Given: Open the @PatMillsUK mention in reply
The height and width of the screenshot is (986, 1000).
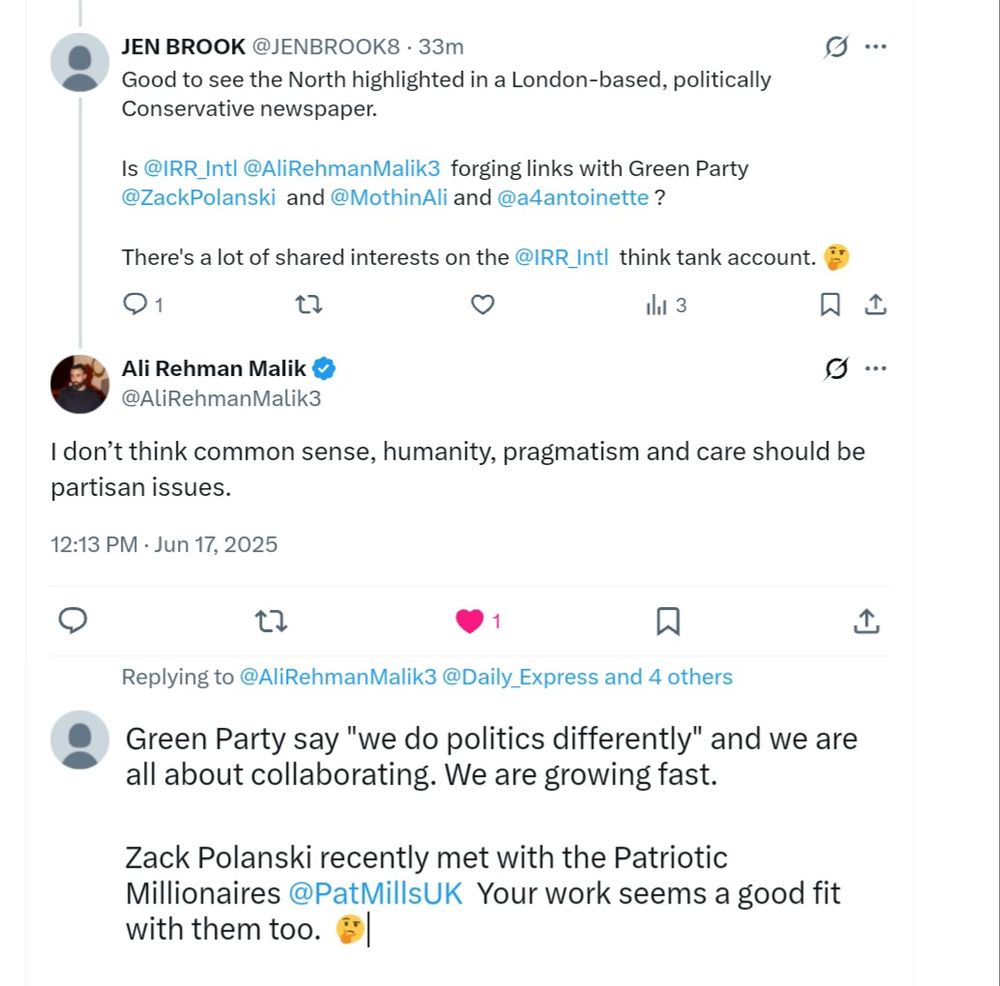Looking at the screenshot, I should (376, 893).
